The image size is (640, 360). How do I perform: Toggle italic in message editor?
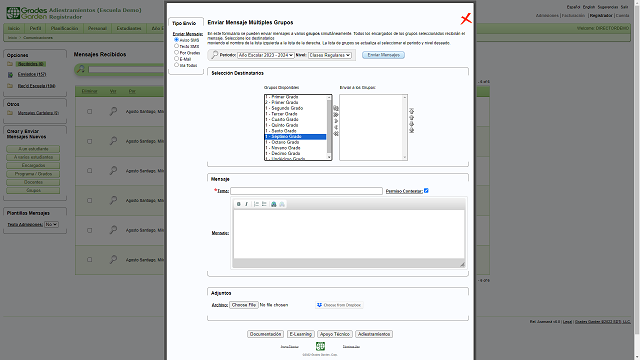coord(246,204)
